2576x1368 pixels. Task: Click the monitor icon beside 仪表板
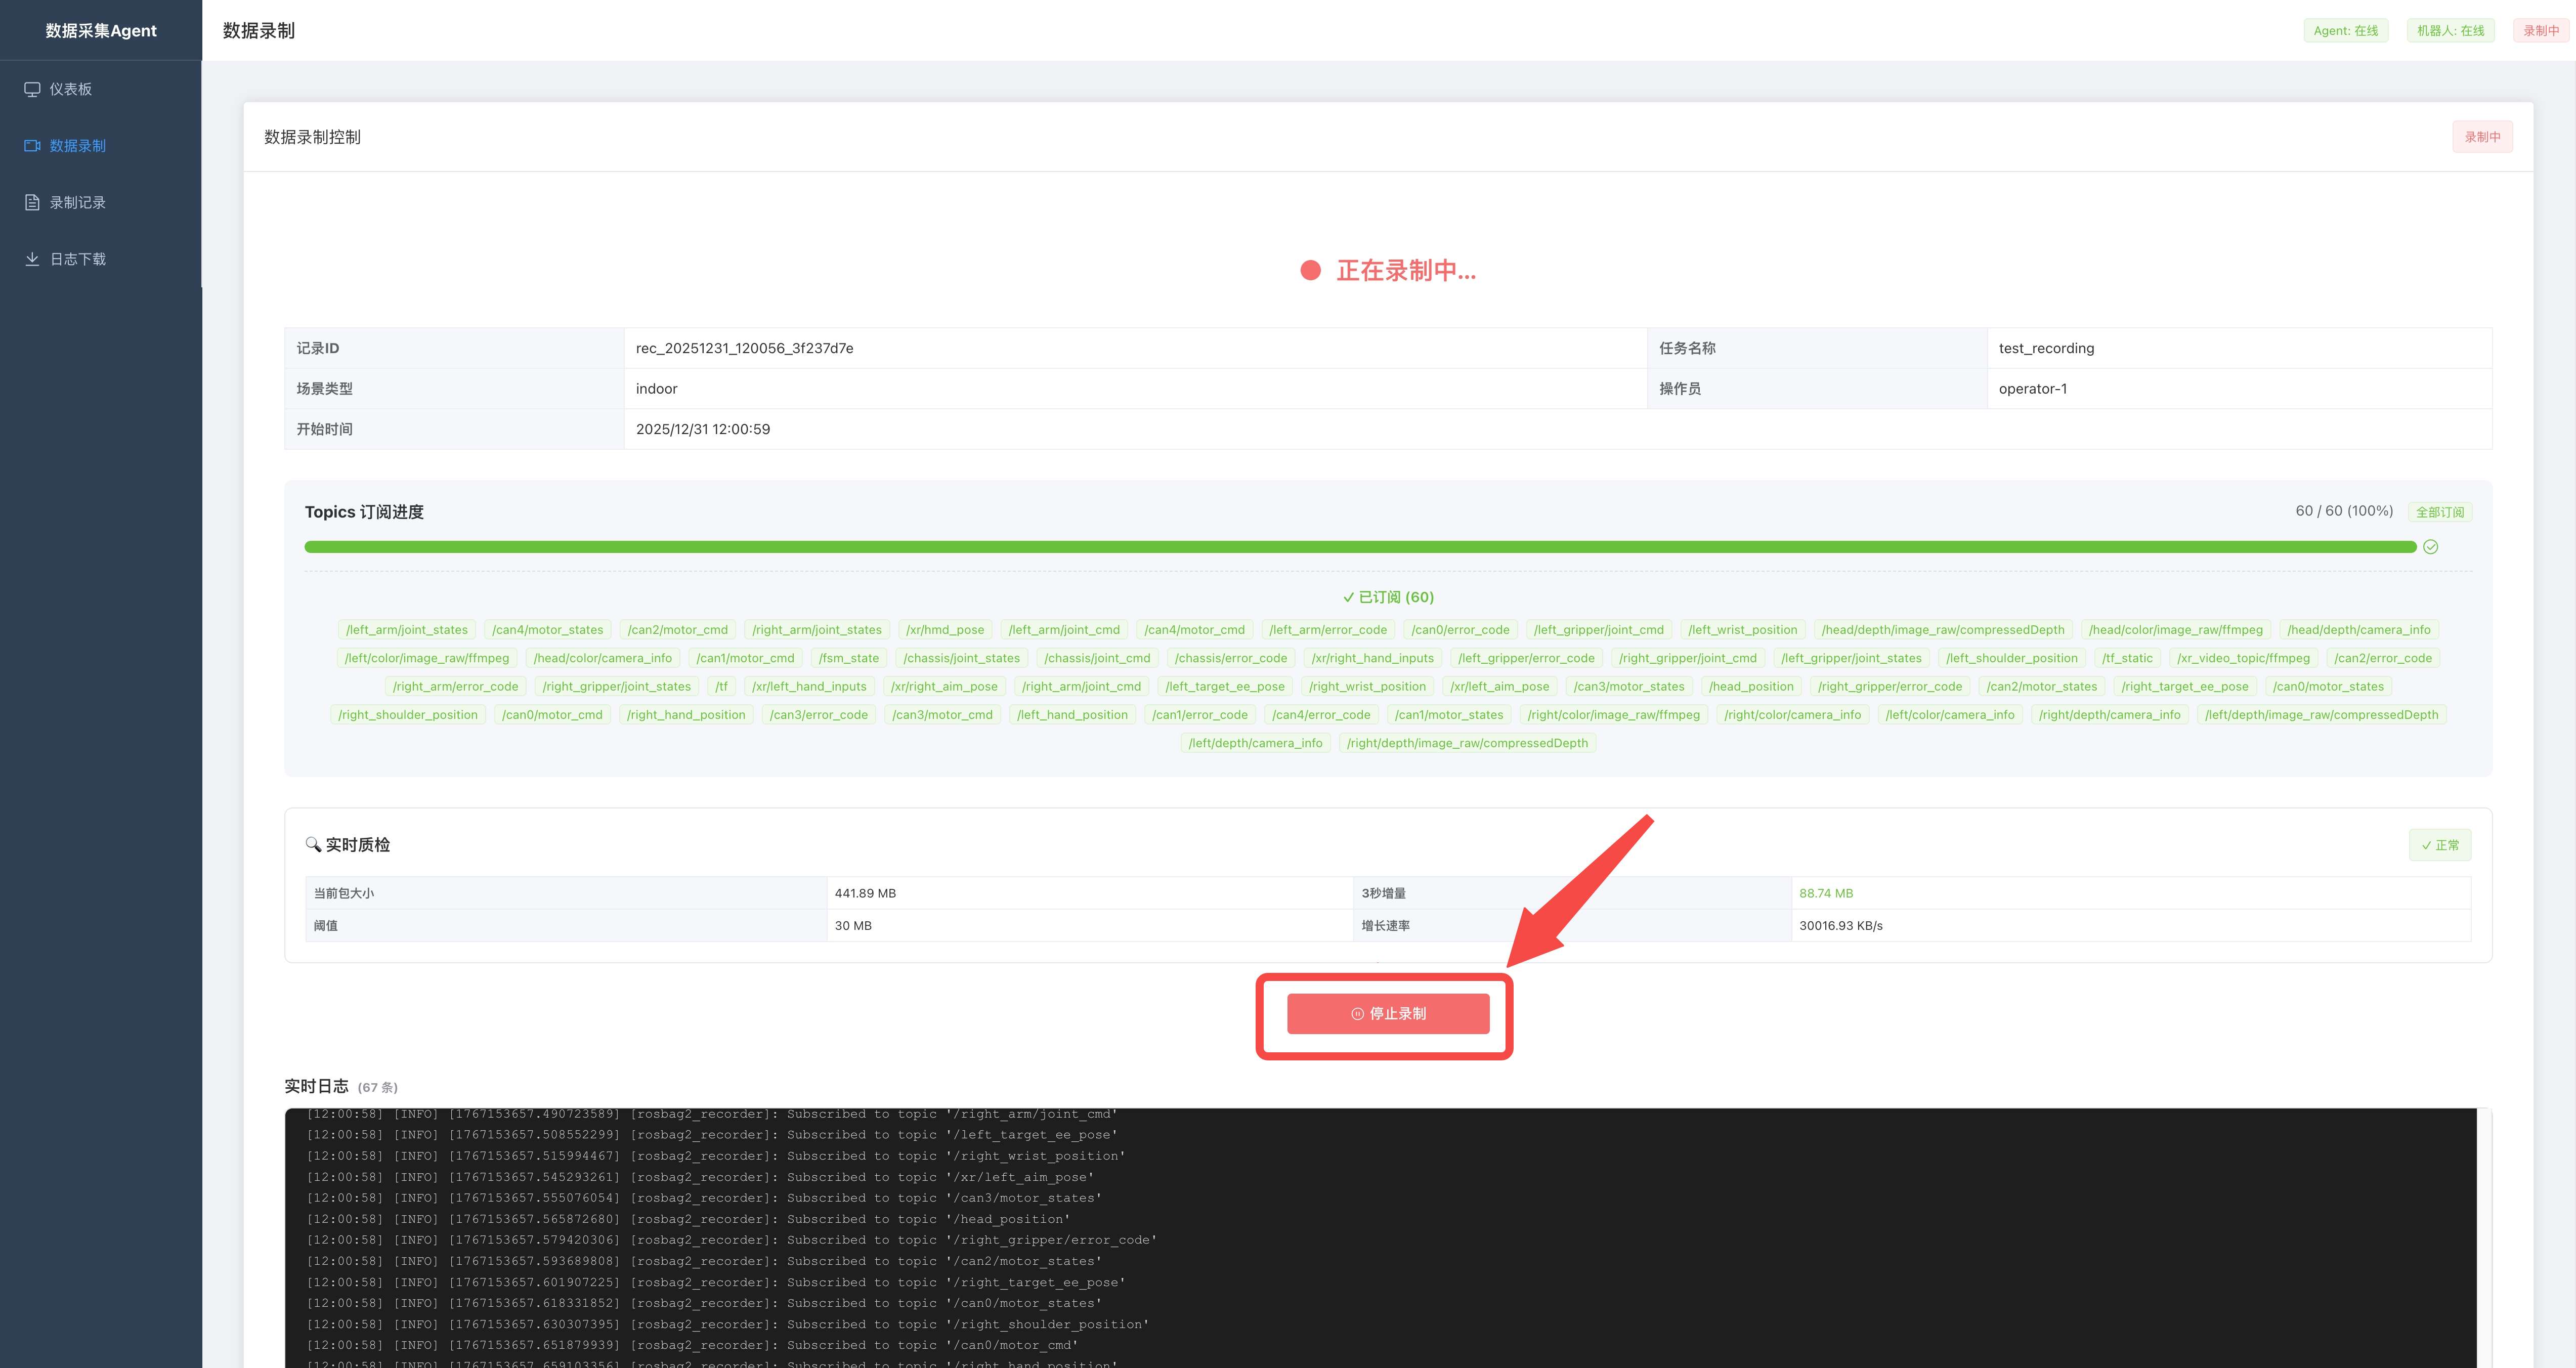(x=32, y=89)
